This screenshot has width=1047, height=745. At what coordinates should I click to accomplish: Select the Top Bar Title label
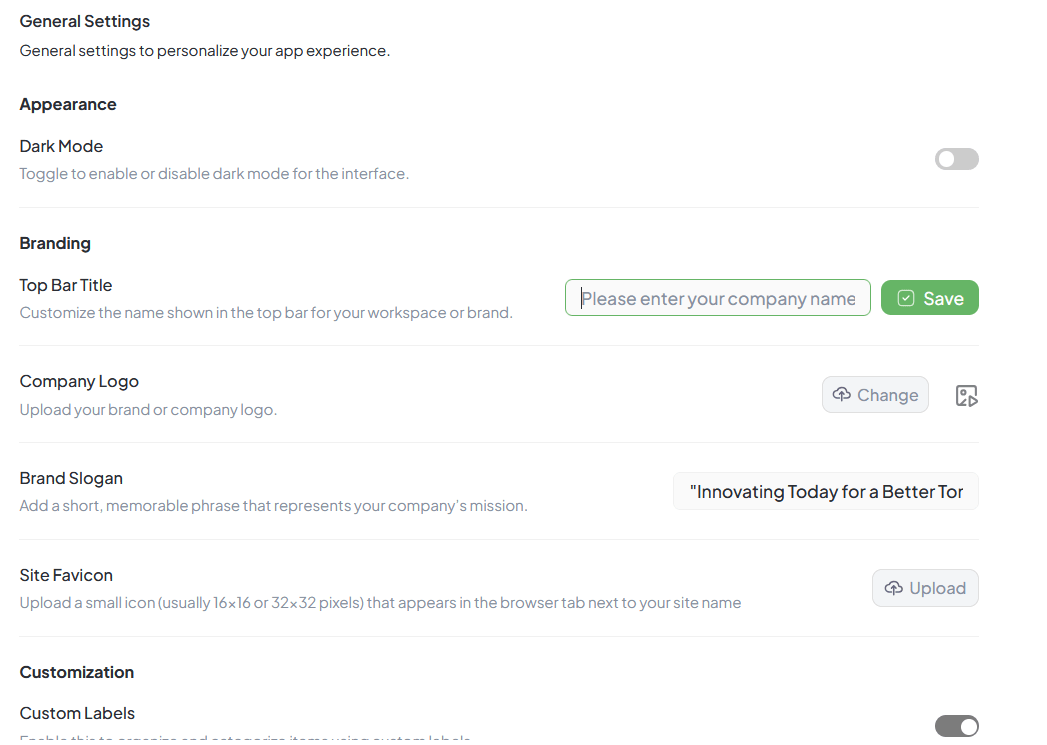click(66, 285)
